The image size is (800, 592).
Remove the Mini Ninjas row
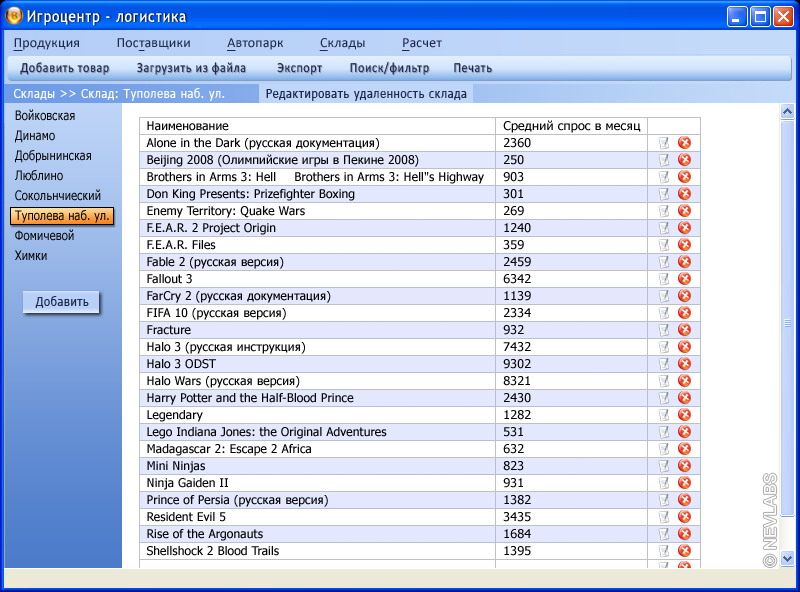(x=685, y=466)
